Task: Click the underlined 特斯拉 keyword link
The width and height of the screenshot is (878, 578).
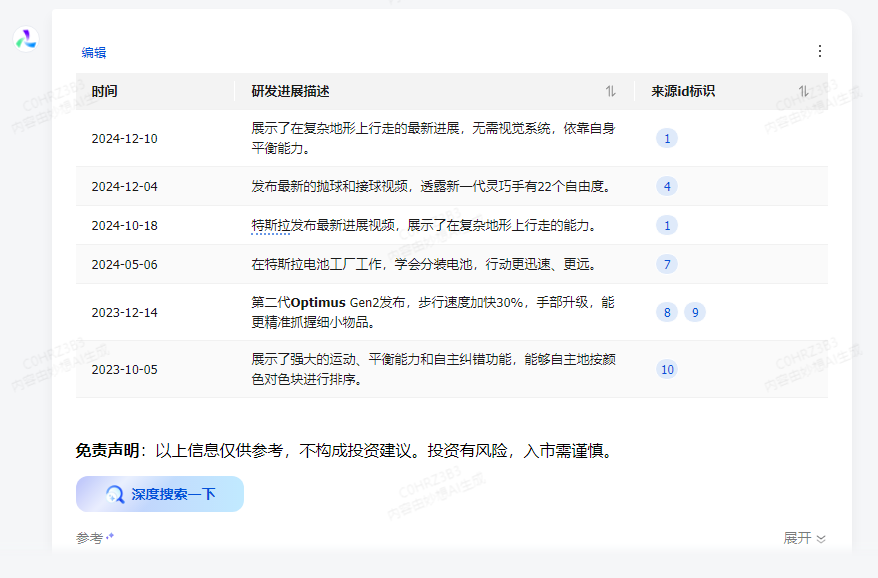Action: 270,225
